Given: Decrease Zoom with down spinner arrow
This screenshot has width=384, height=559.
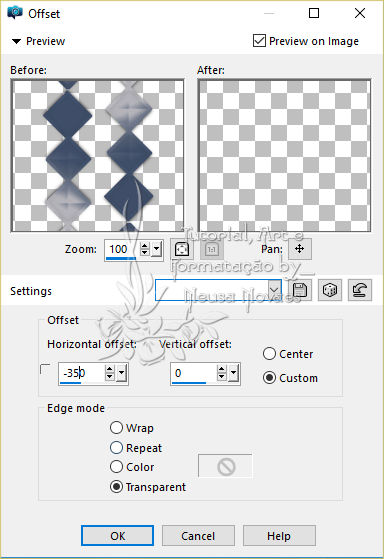Looking at the screenshot, I should click(144, 252).
